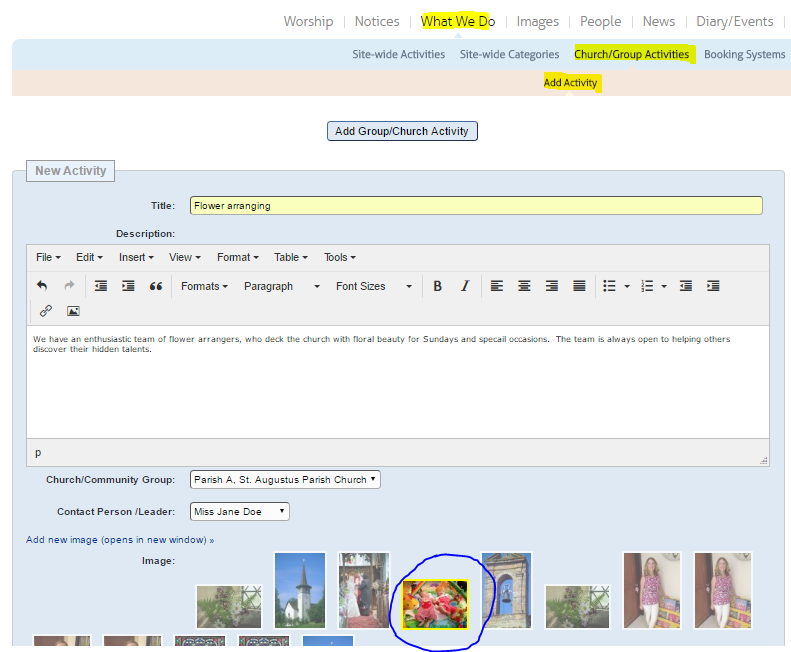Open the Contact Person /Leader dropdown
Screen dimensions: 791x652
click(x=240, y=512)
